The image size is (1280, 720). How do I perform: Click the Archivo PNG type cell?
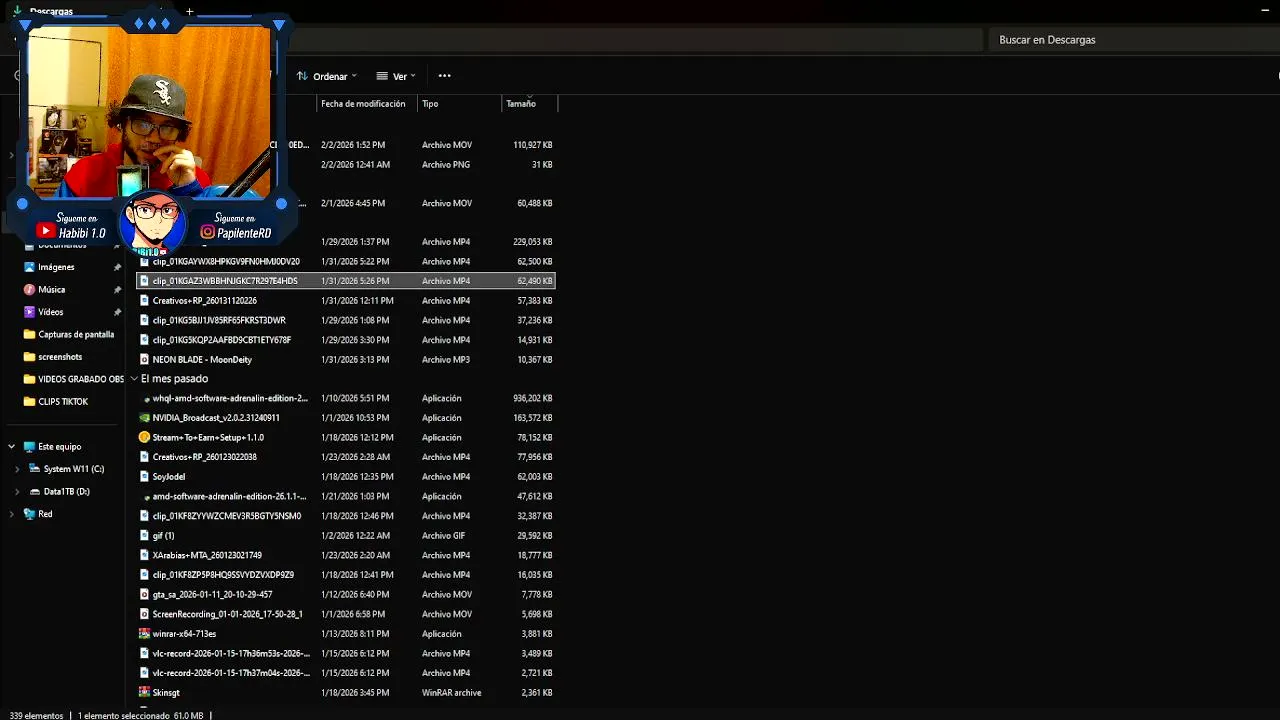446,165
